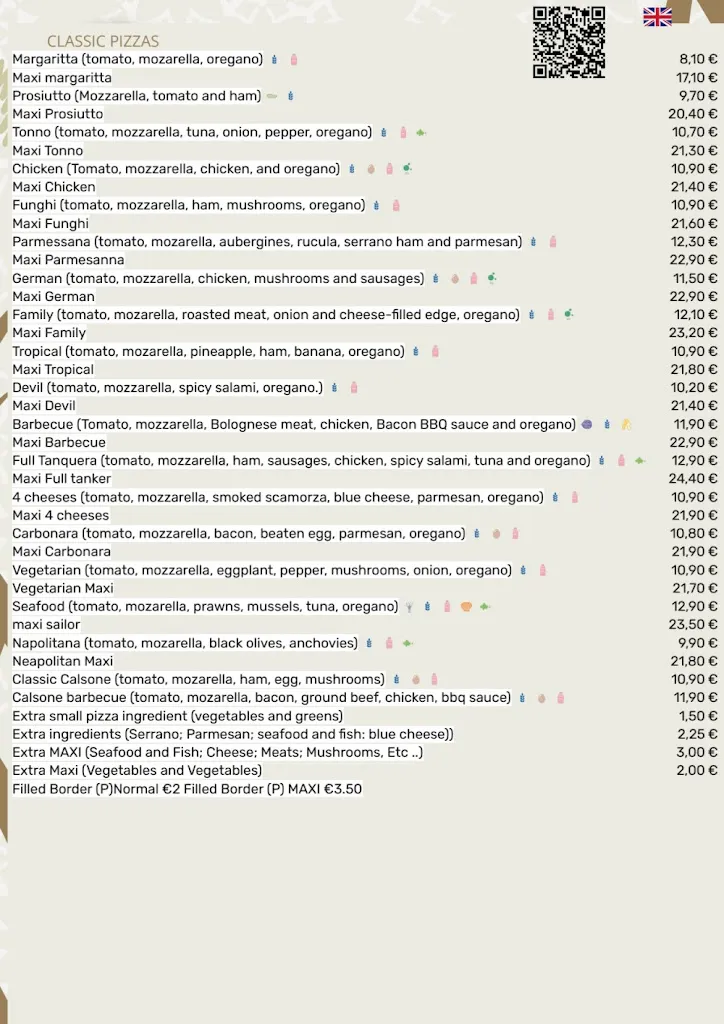Click the Neapolitan Maxi item
Screen dimensions: 724x1024
tap(63, 662)
